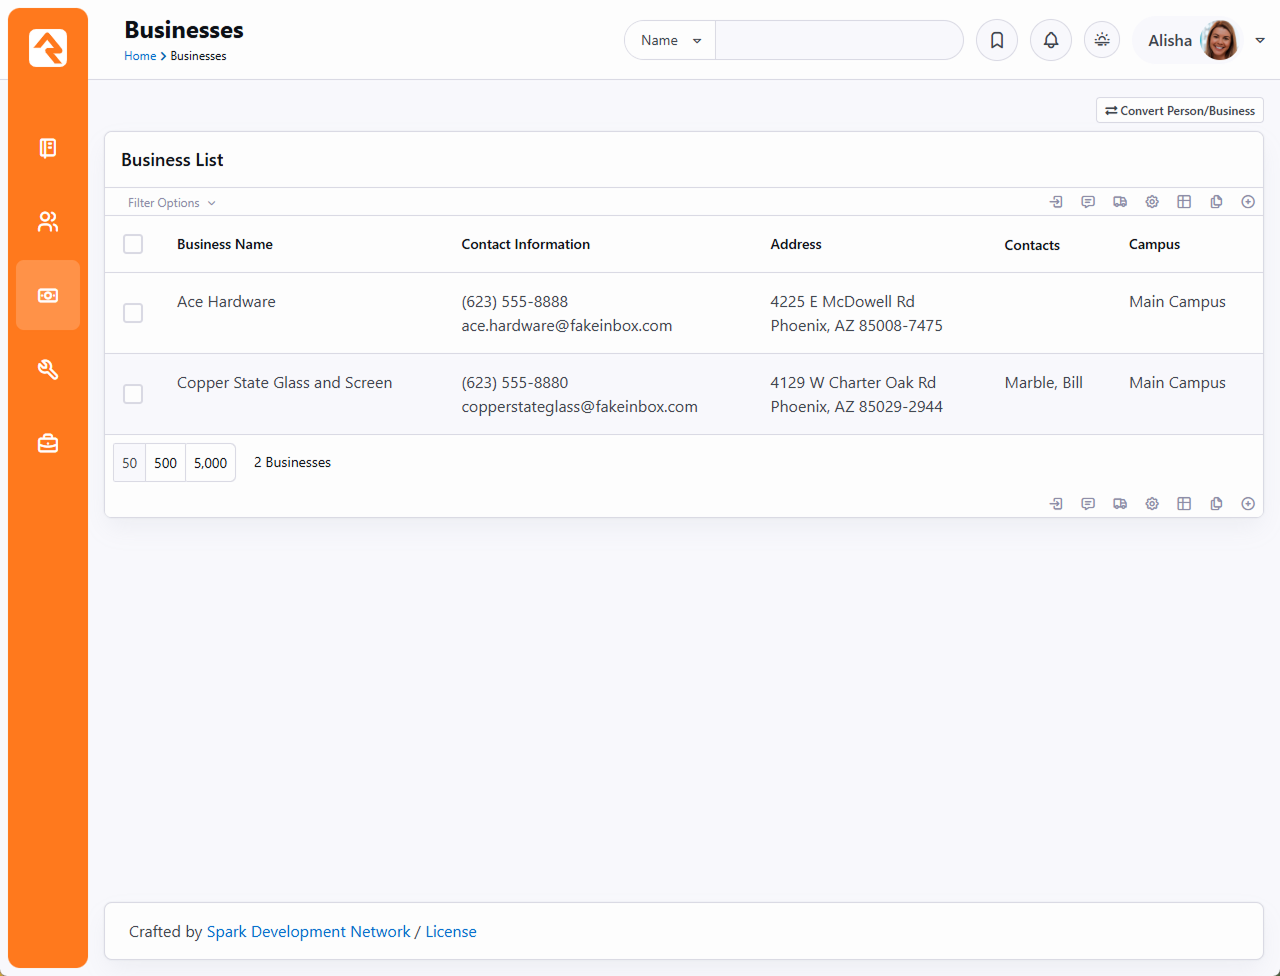Toggle the light/dark theme sun icon
The height and width of the screenshot is (976, 1280).
click(1102, 40)
